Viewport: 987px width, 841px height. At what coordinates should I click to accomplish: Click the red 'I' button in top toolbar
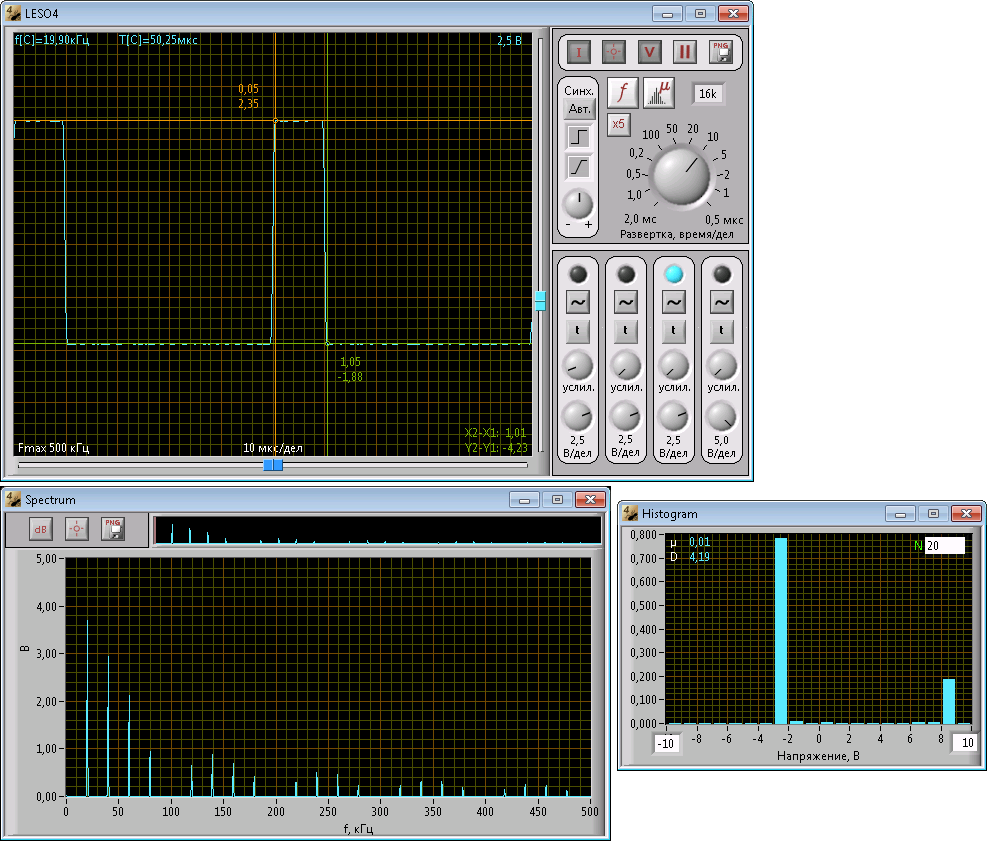tap(578, 52)
